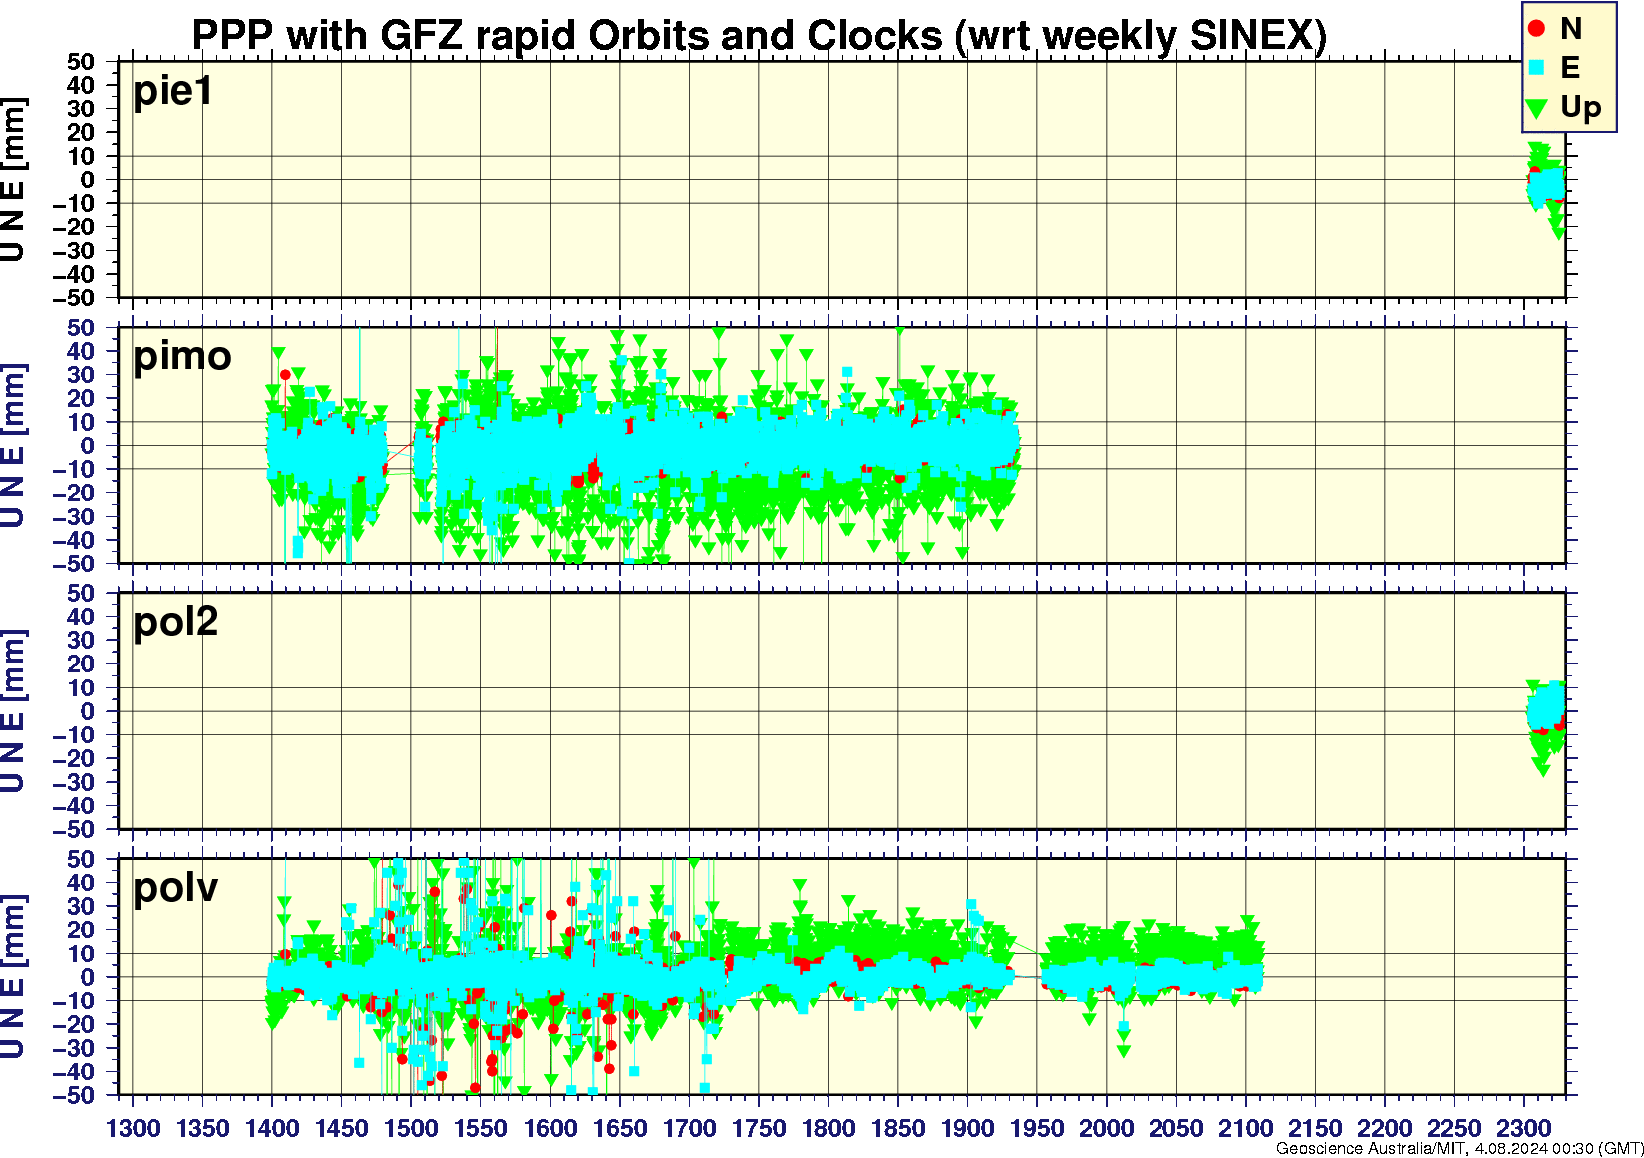This screenshot has height=1158, width=1644.
Task: Click the 'U N E [mm]' axis title of polv panel
Action: coord(14,976)
